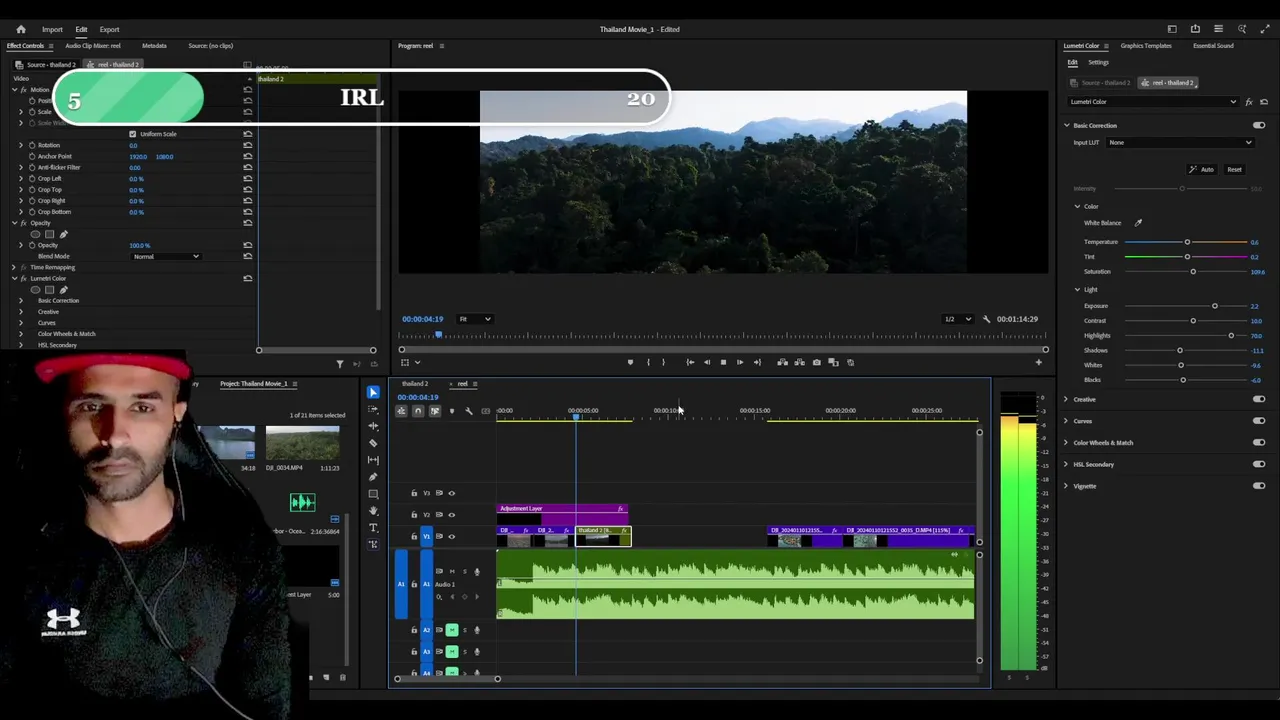Screen dimensions: 1280x720
Task: Reset the Rotation parameter
Action: (x=247, y=145)
